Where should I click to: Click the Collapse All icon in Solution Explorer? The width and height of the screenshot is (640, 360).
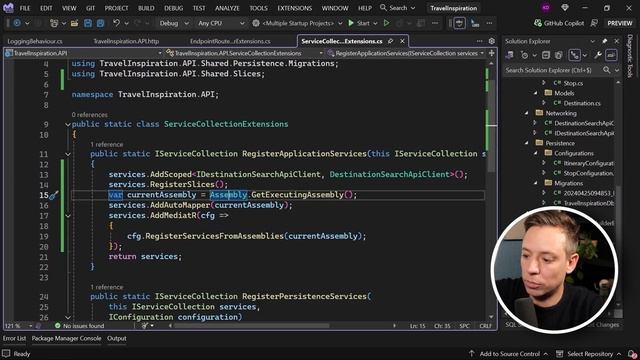tap(546, 55)
